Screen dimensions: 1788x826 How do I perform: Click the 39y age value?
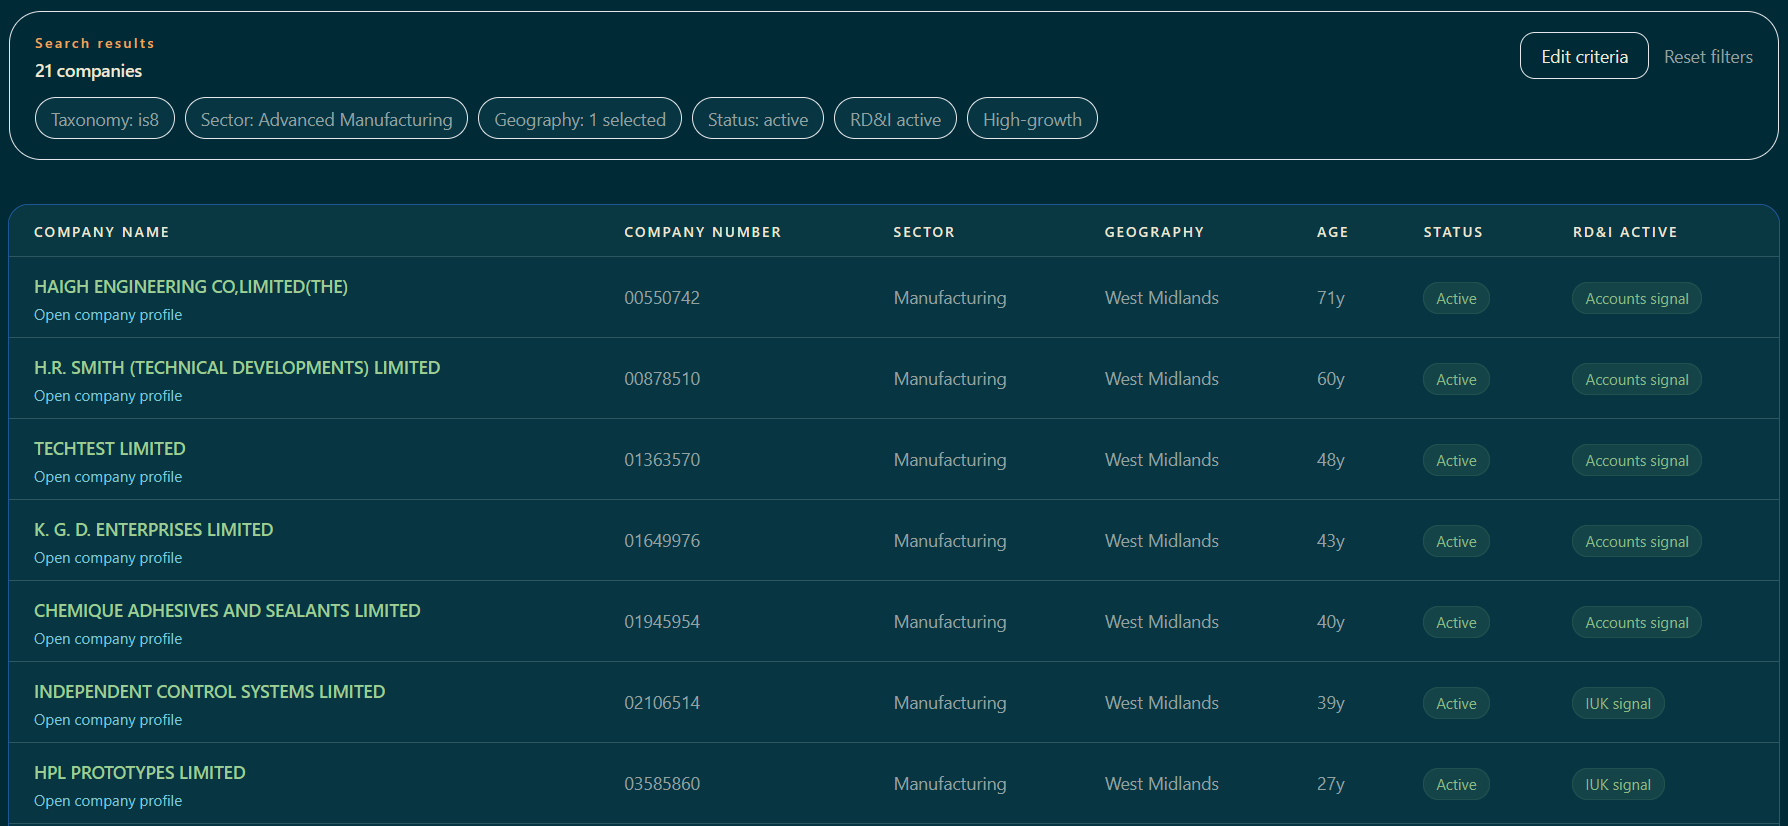click(x=1331, y=703)
